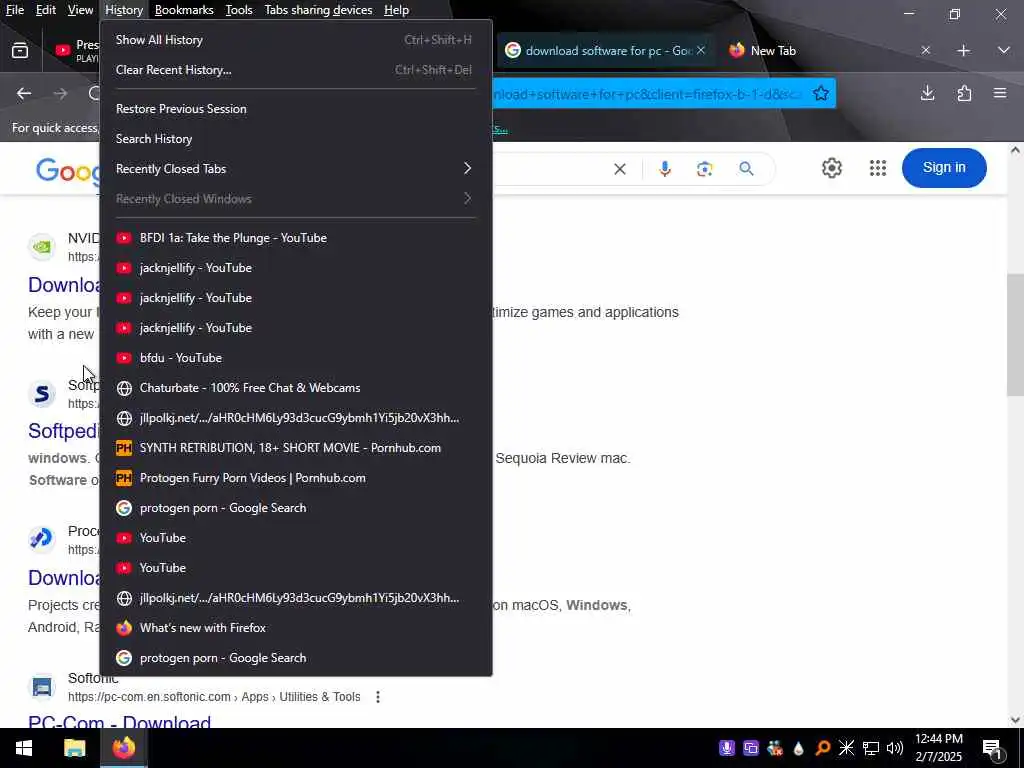Click the Softpedia result favicon
This screenshot has width=1024, height=768.
click(42, 393)
